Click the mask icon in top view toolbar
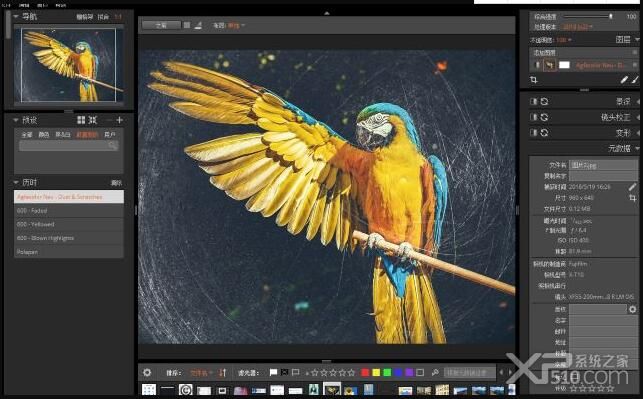Viewport: 643px width, 399px height. point(198,25)
